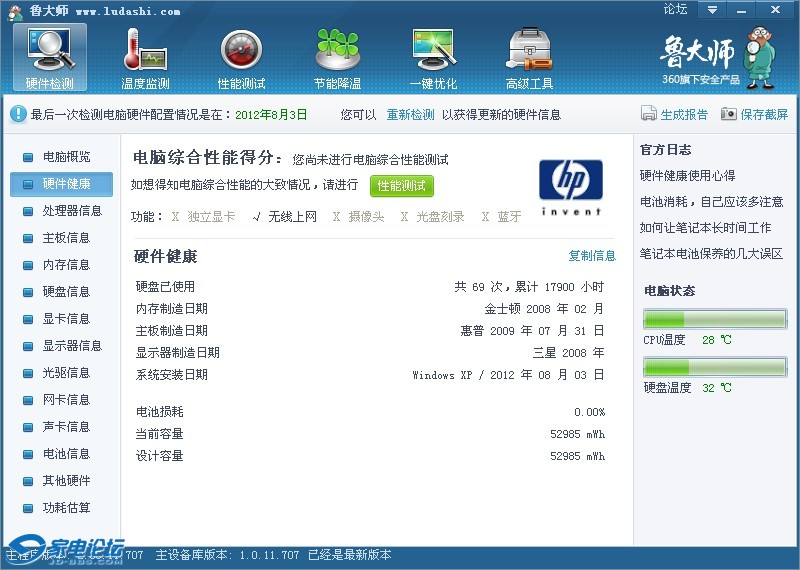Screen dimensions: 800x570
Task: Click the 设计容量 row label
Action: coord(159,456)
